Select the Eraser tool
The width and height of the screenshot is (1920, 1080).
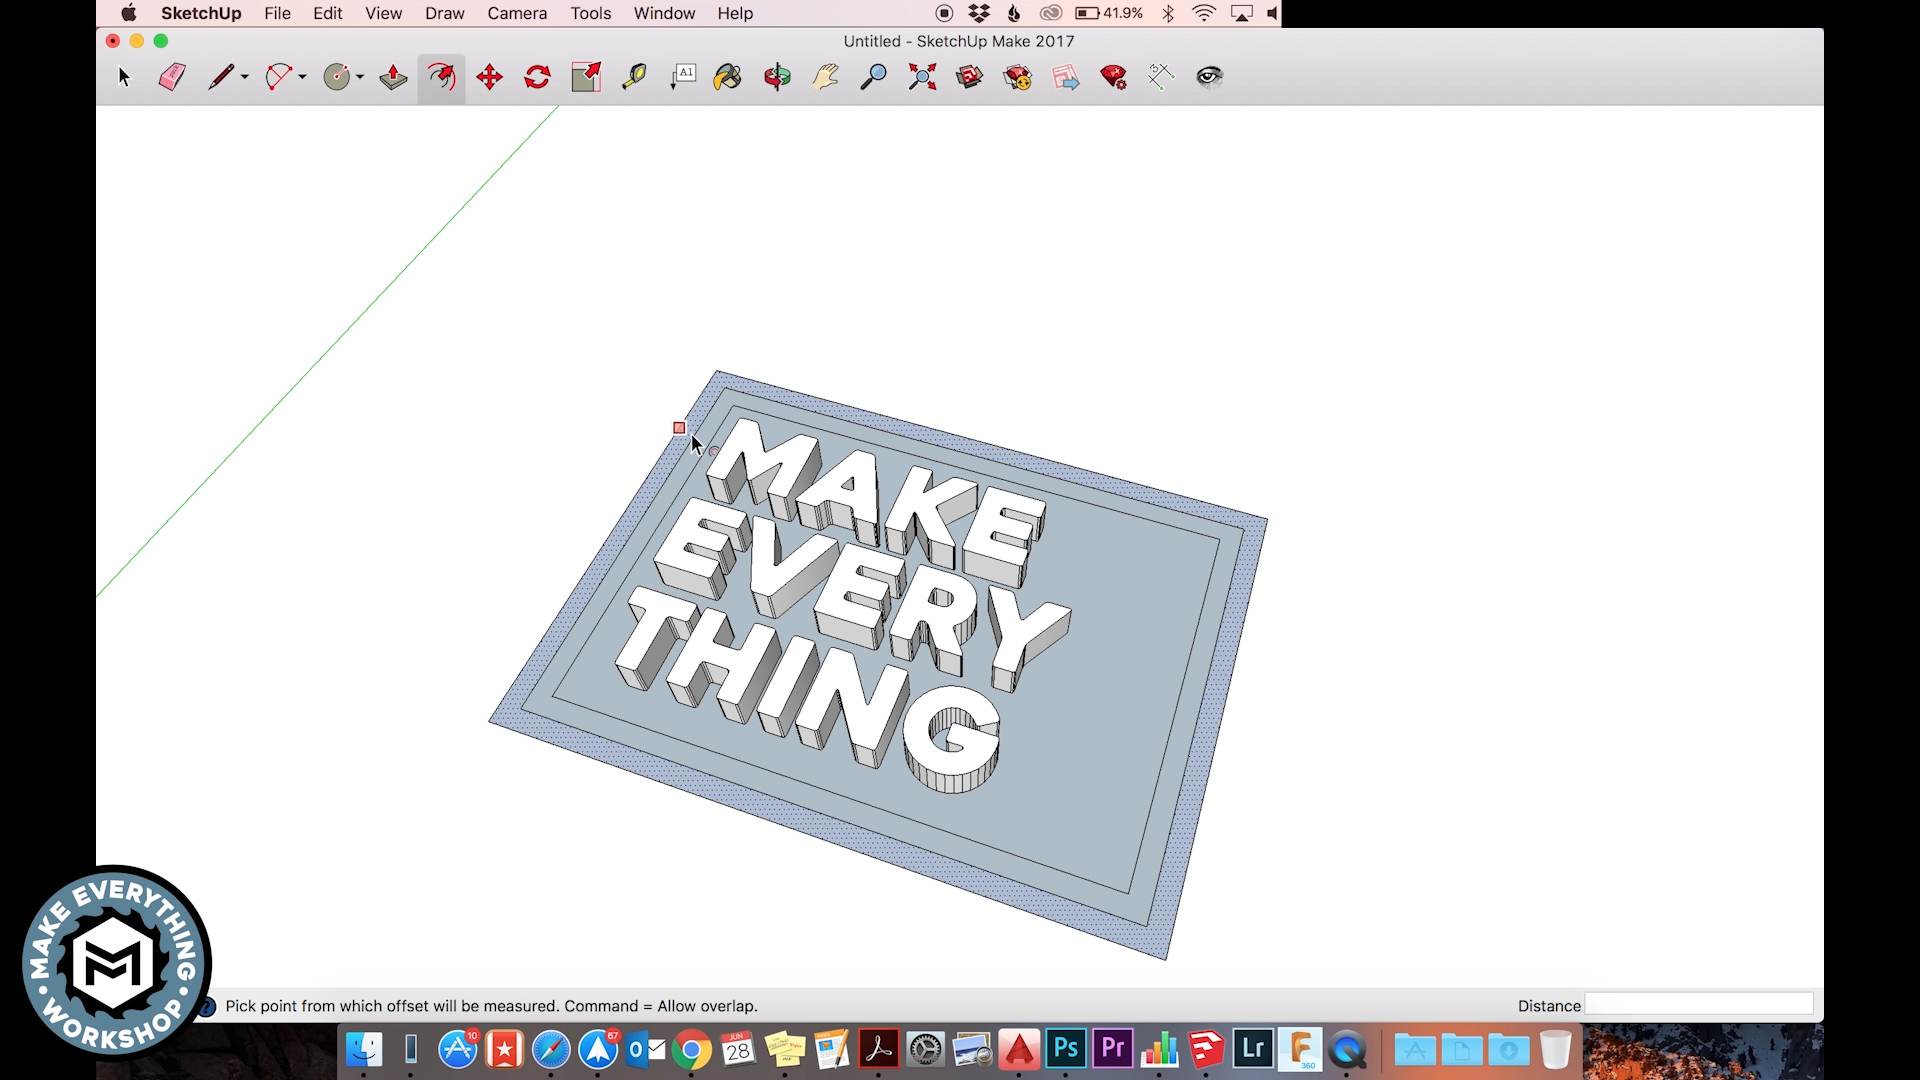172,77
